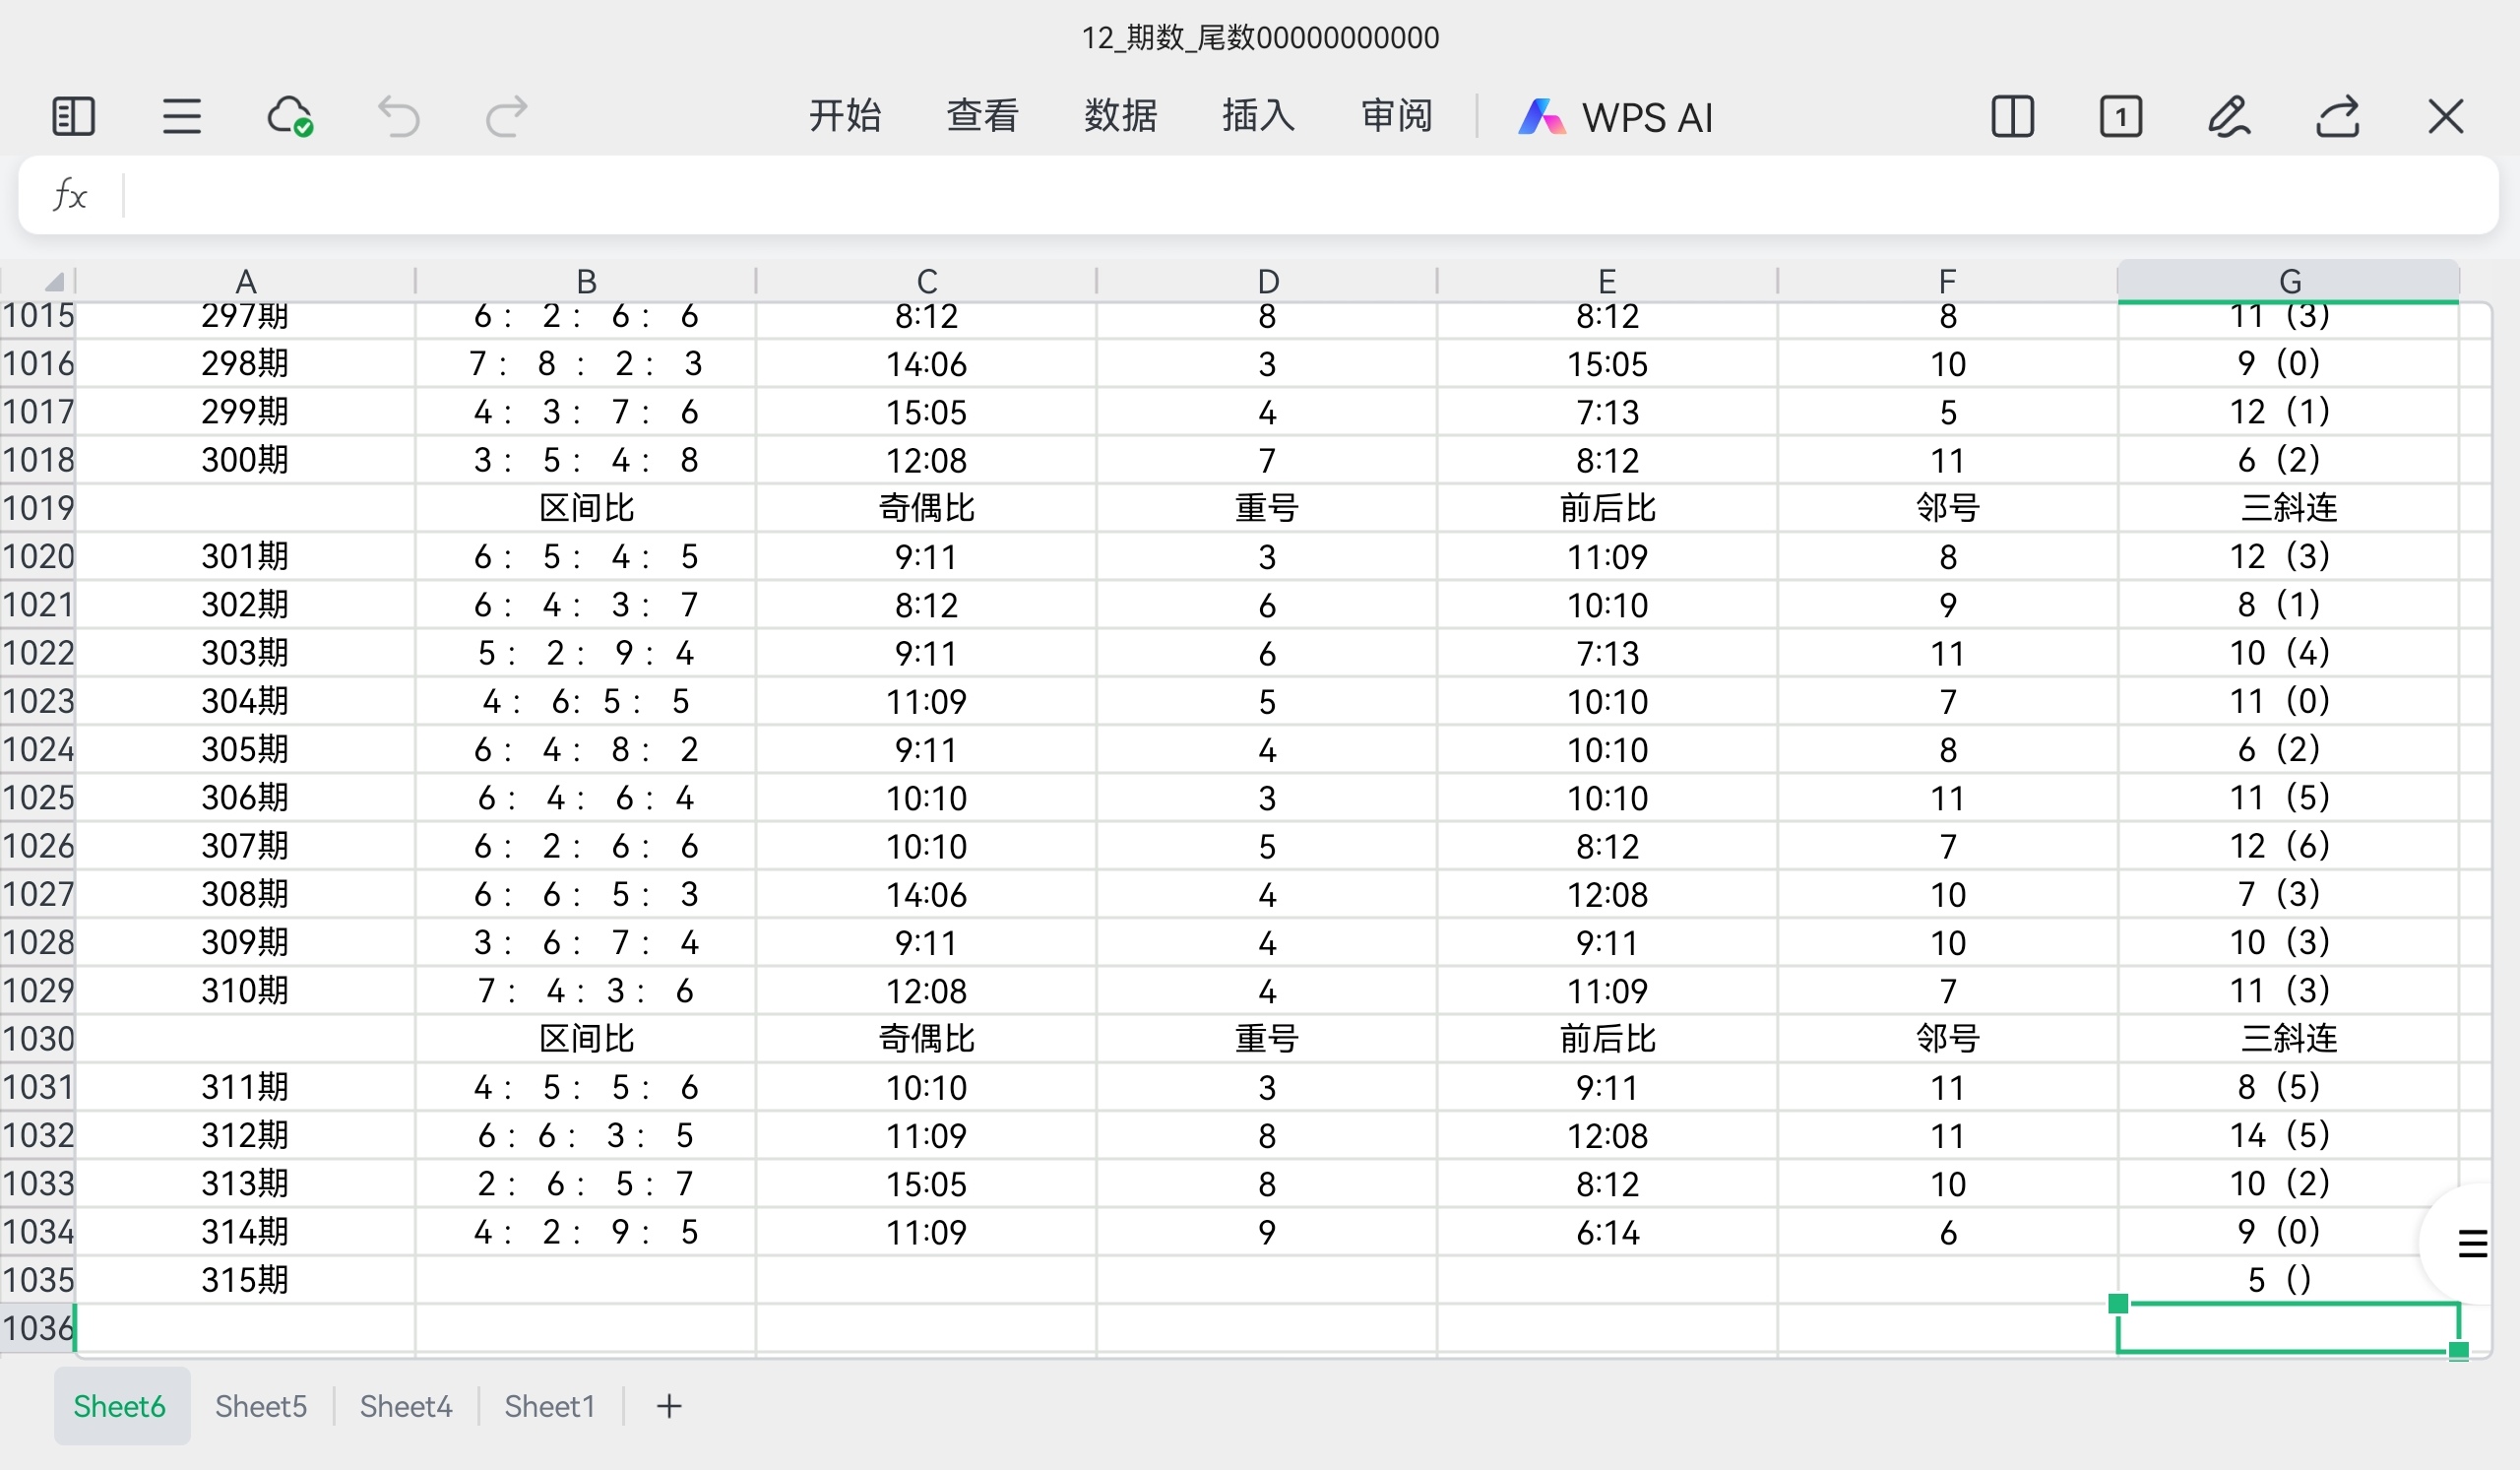
Task: Open the 开始 menu tab
Action: [x=844, y=117]
